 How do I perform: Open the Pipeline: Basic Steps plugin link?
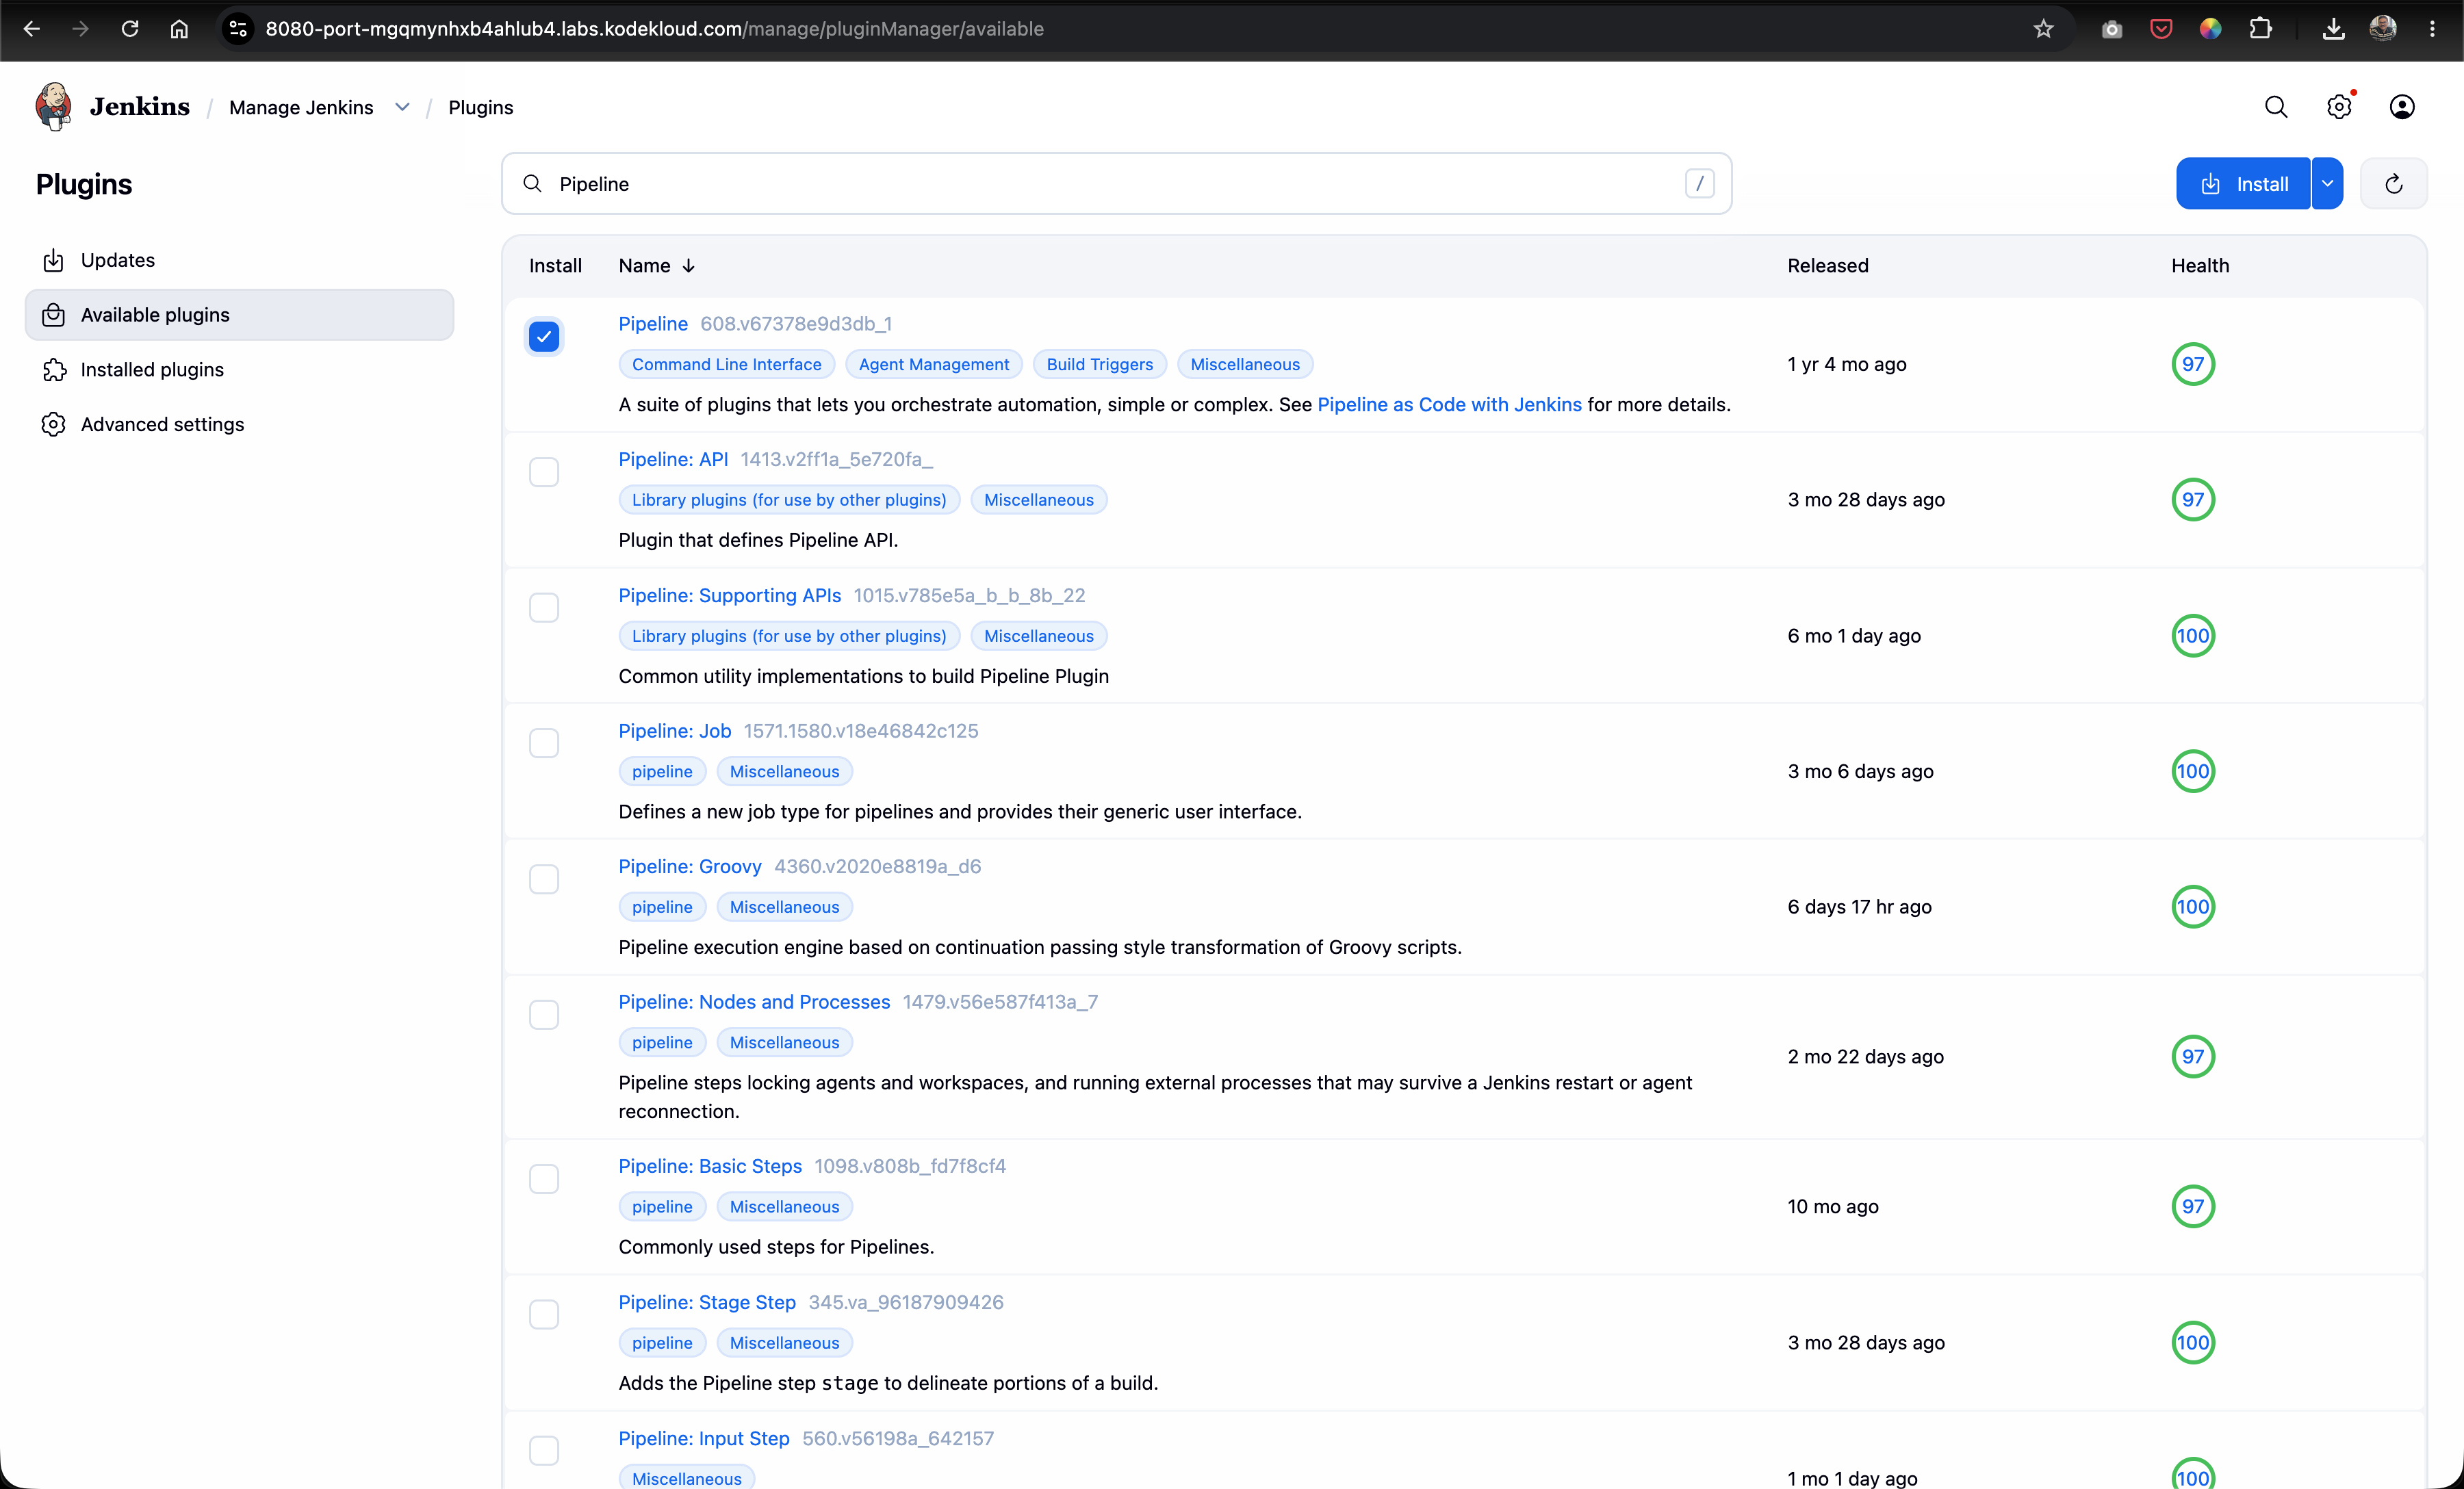(710, 1166)
